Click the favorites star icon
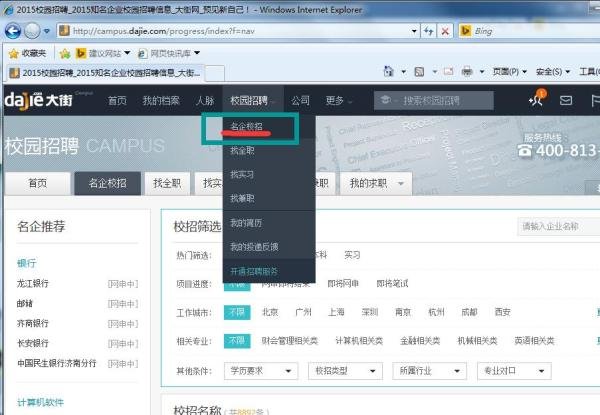600x415 pixels. tap(14, 53)
